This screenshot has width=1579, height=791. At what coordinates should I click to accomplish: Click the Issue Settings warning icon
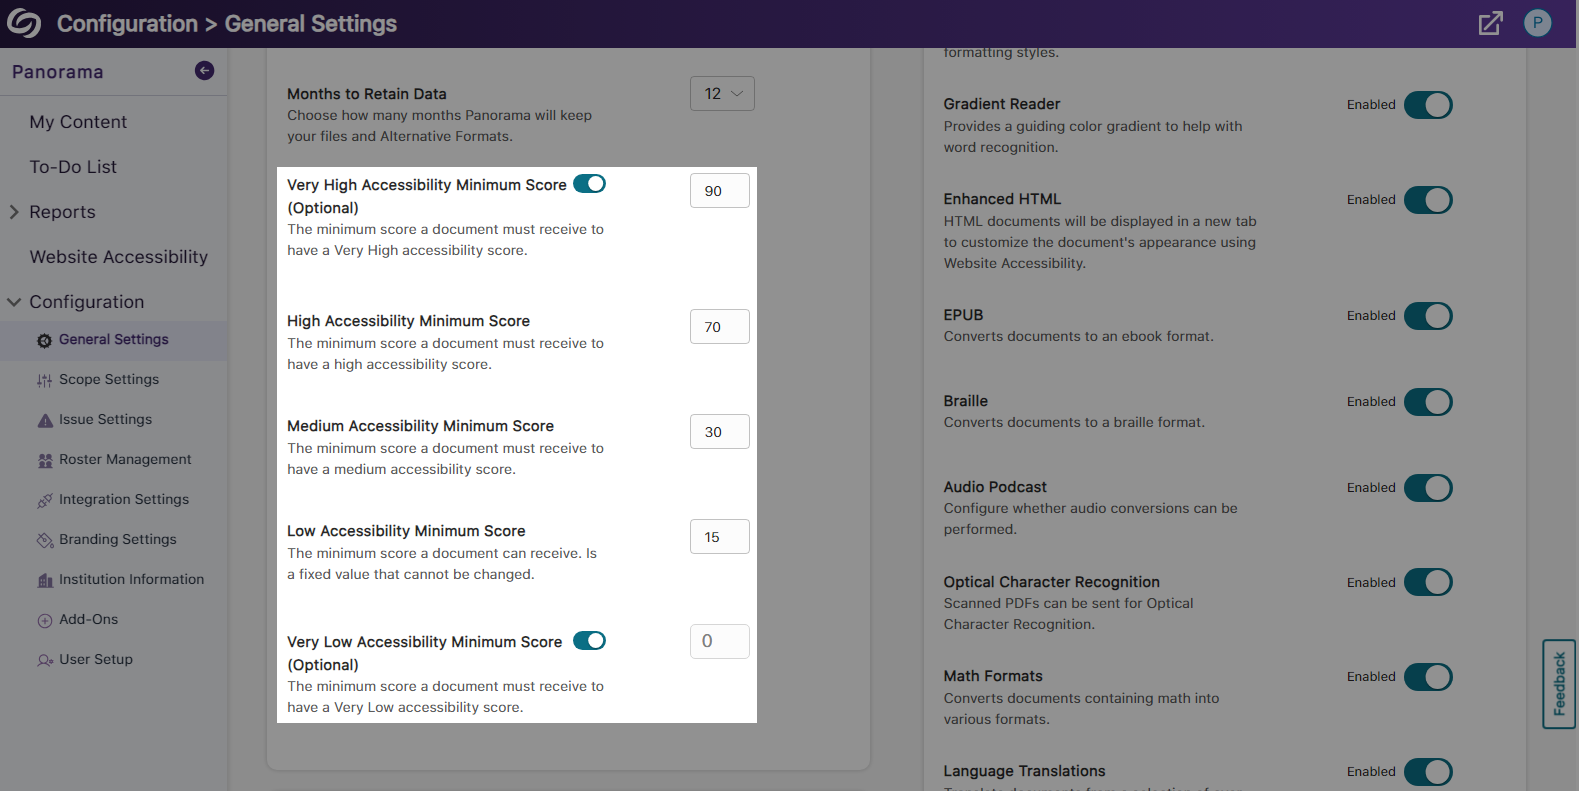point(44,421)
